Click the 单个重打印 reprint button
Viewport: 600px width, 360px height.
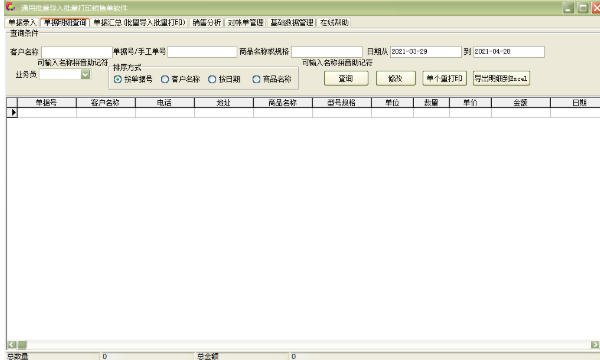click(444, 78)
